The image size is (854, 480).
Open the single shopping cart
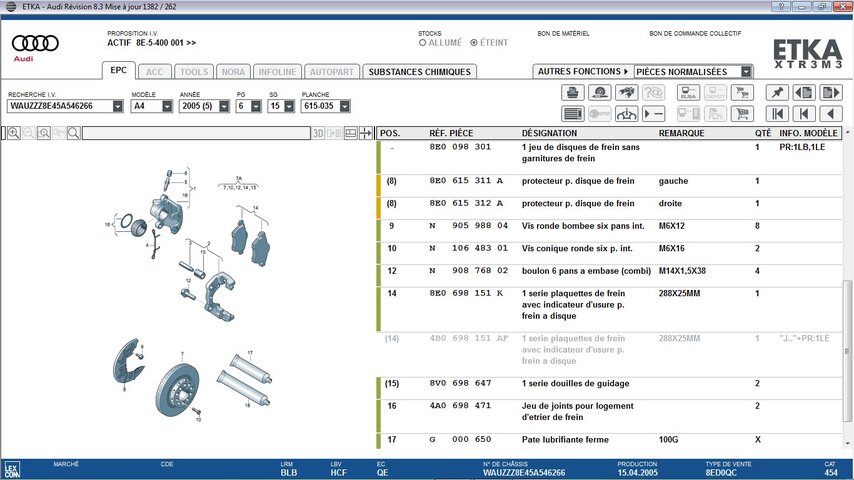pyautogui.click(x=742, y=114)
